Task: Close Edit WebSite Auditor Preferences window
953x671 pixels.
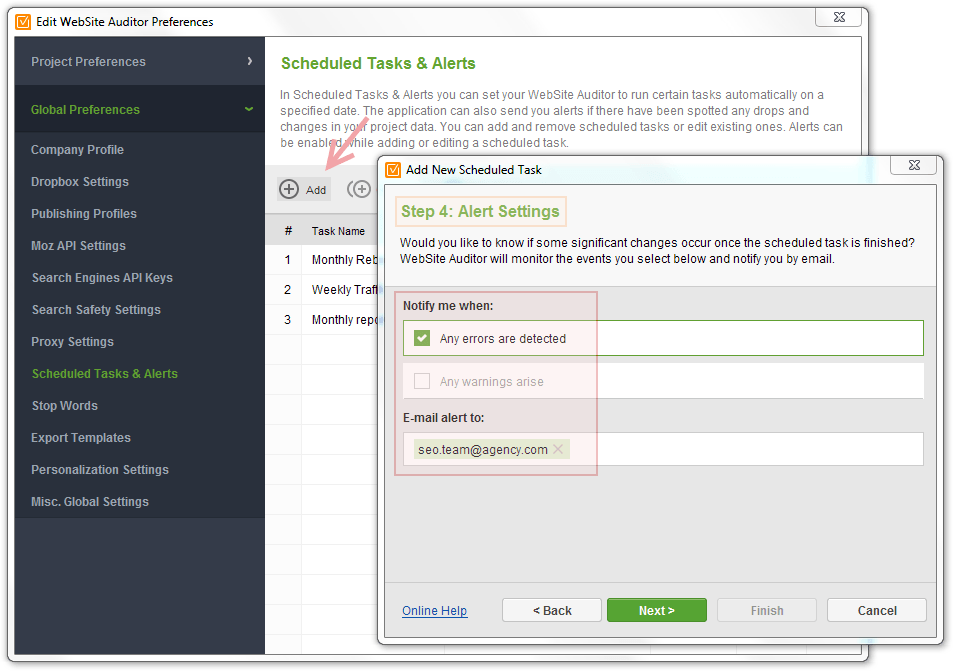Action: tap(839, 17)
